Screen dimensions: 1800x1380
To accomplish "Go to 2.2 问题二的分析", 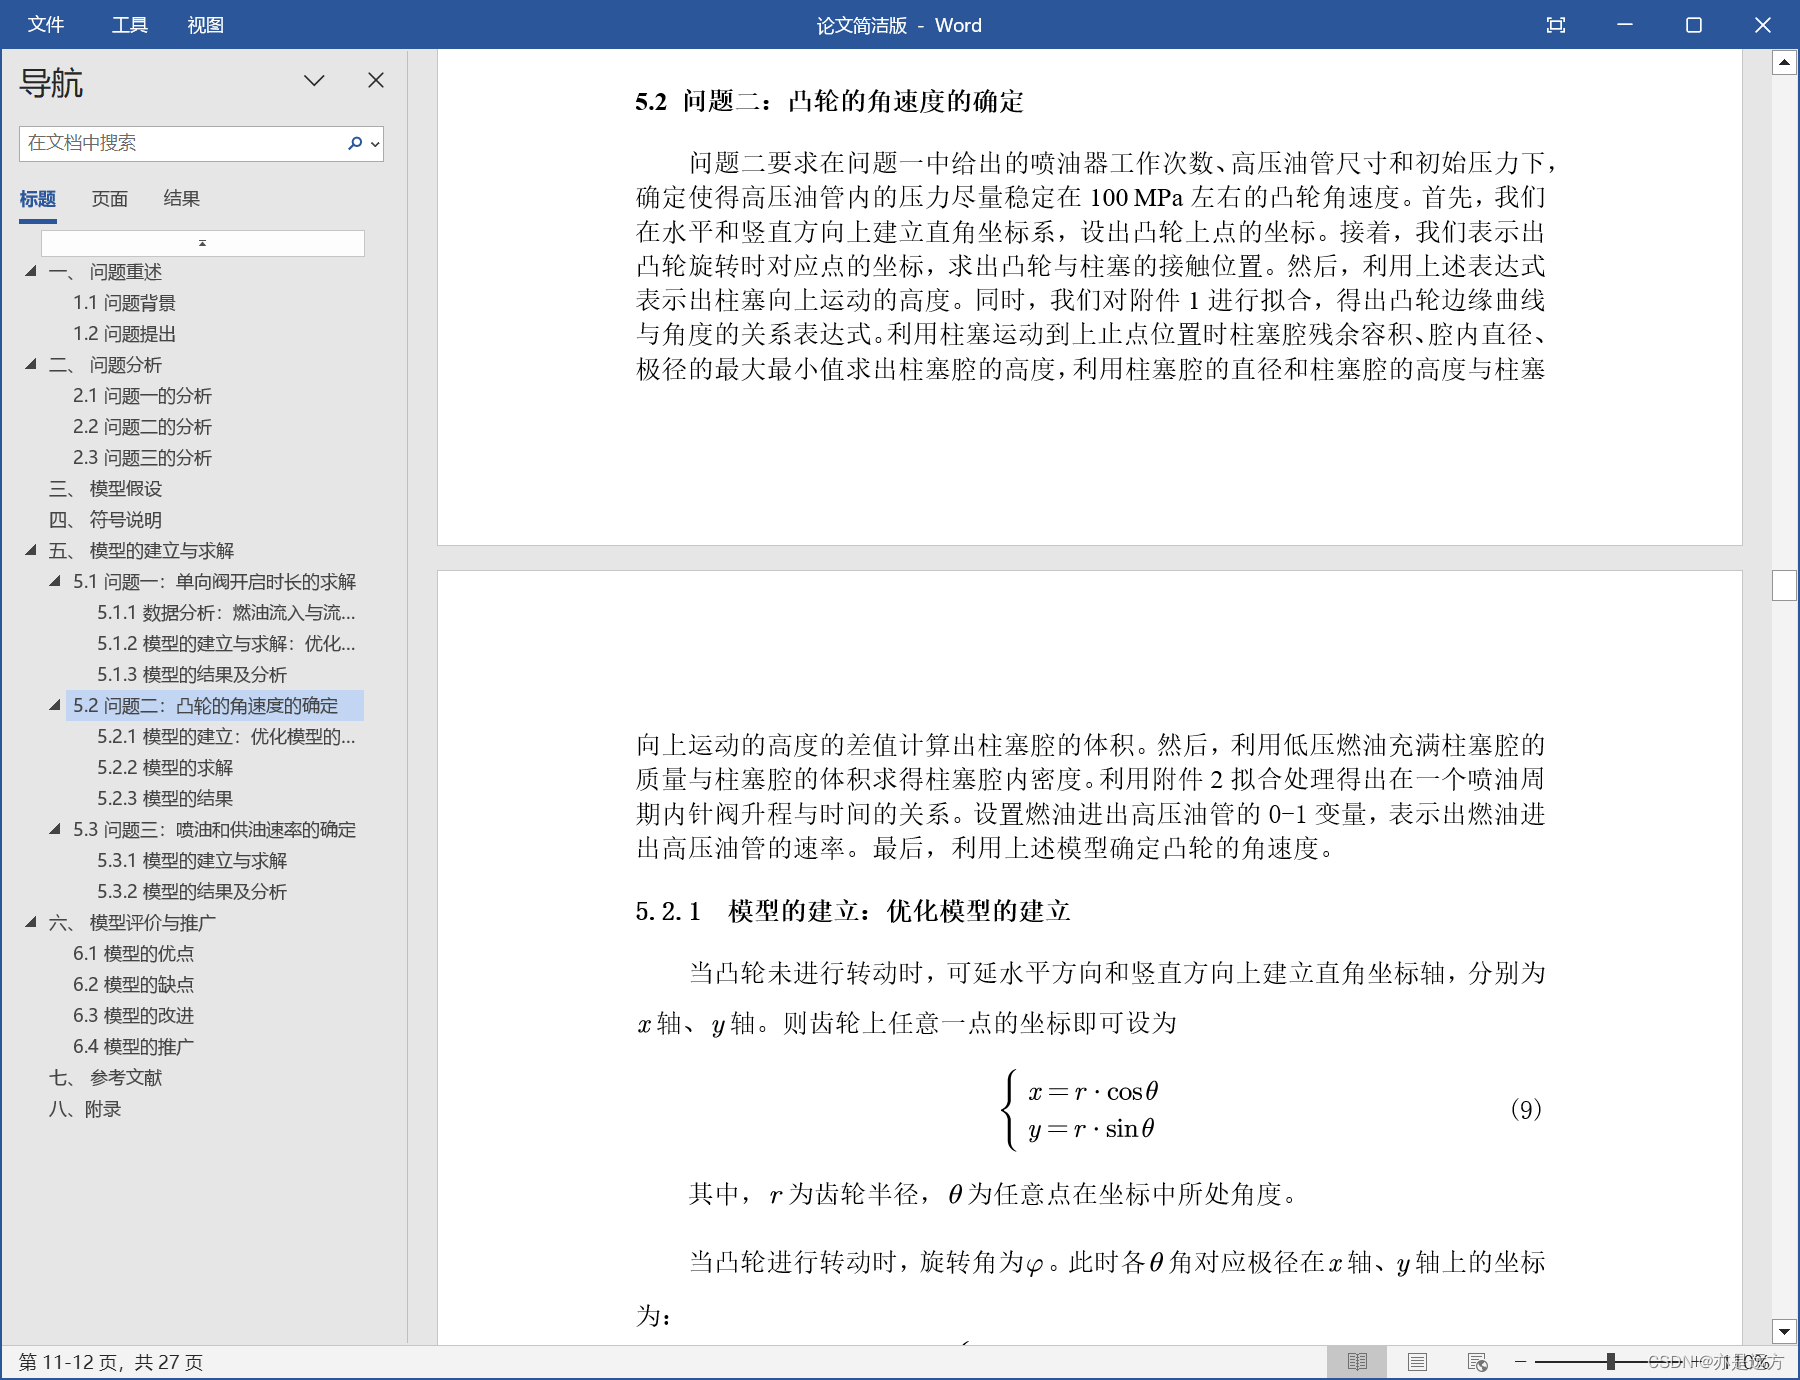I will [x=142, y=427].
